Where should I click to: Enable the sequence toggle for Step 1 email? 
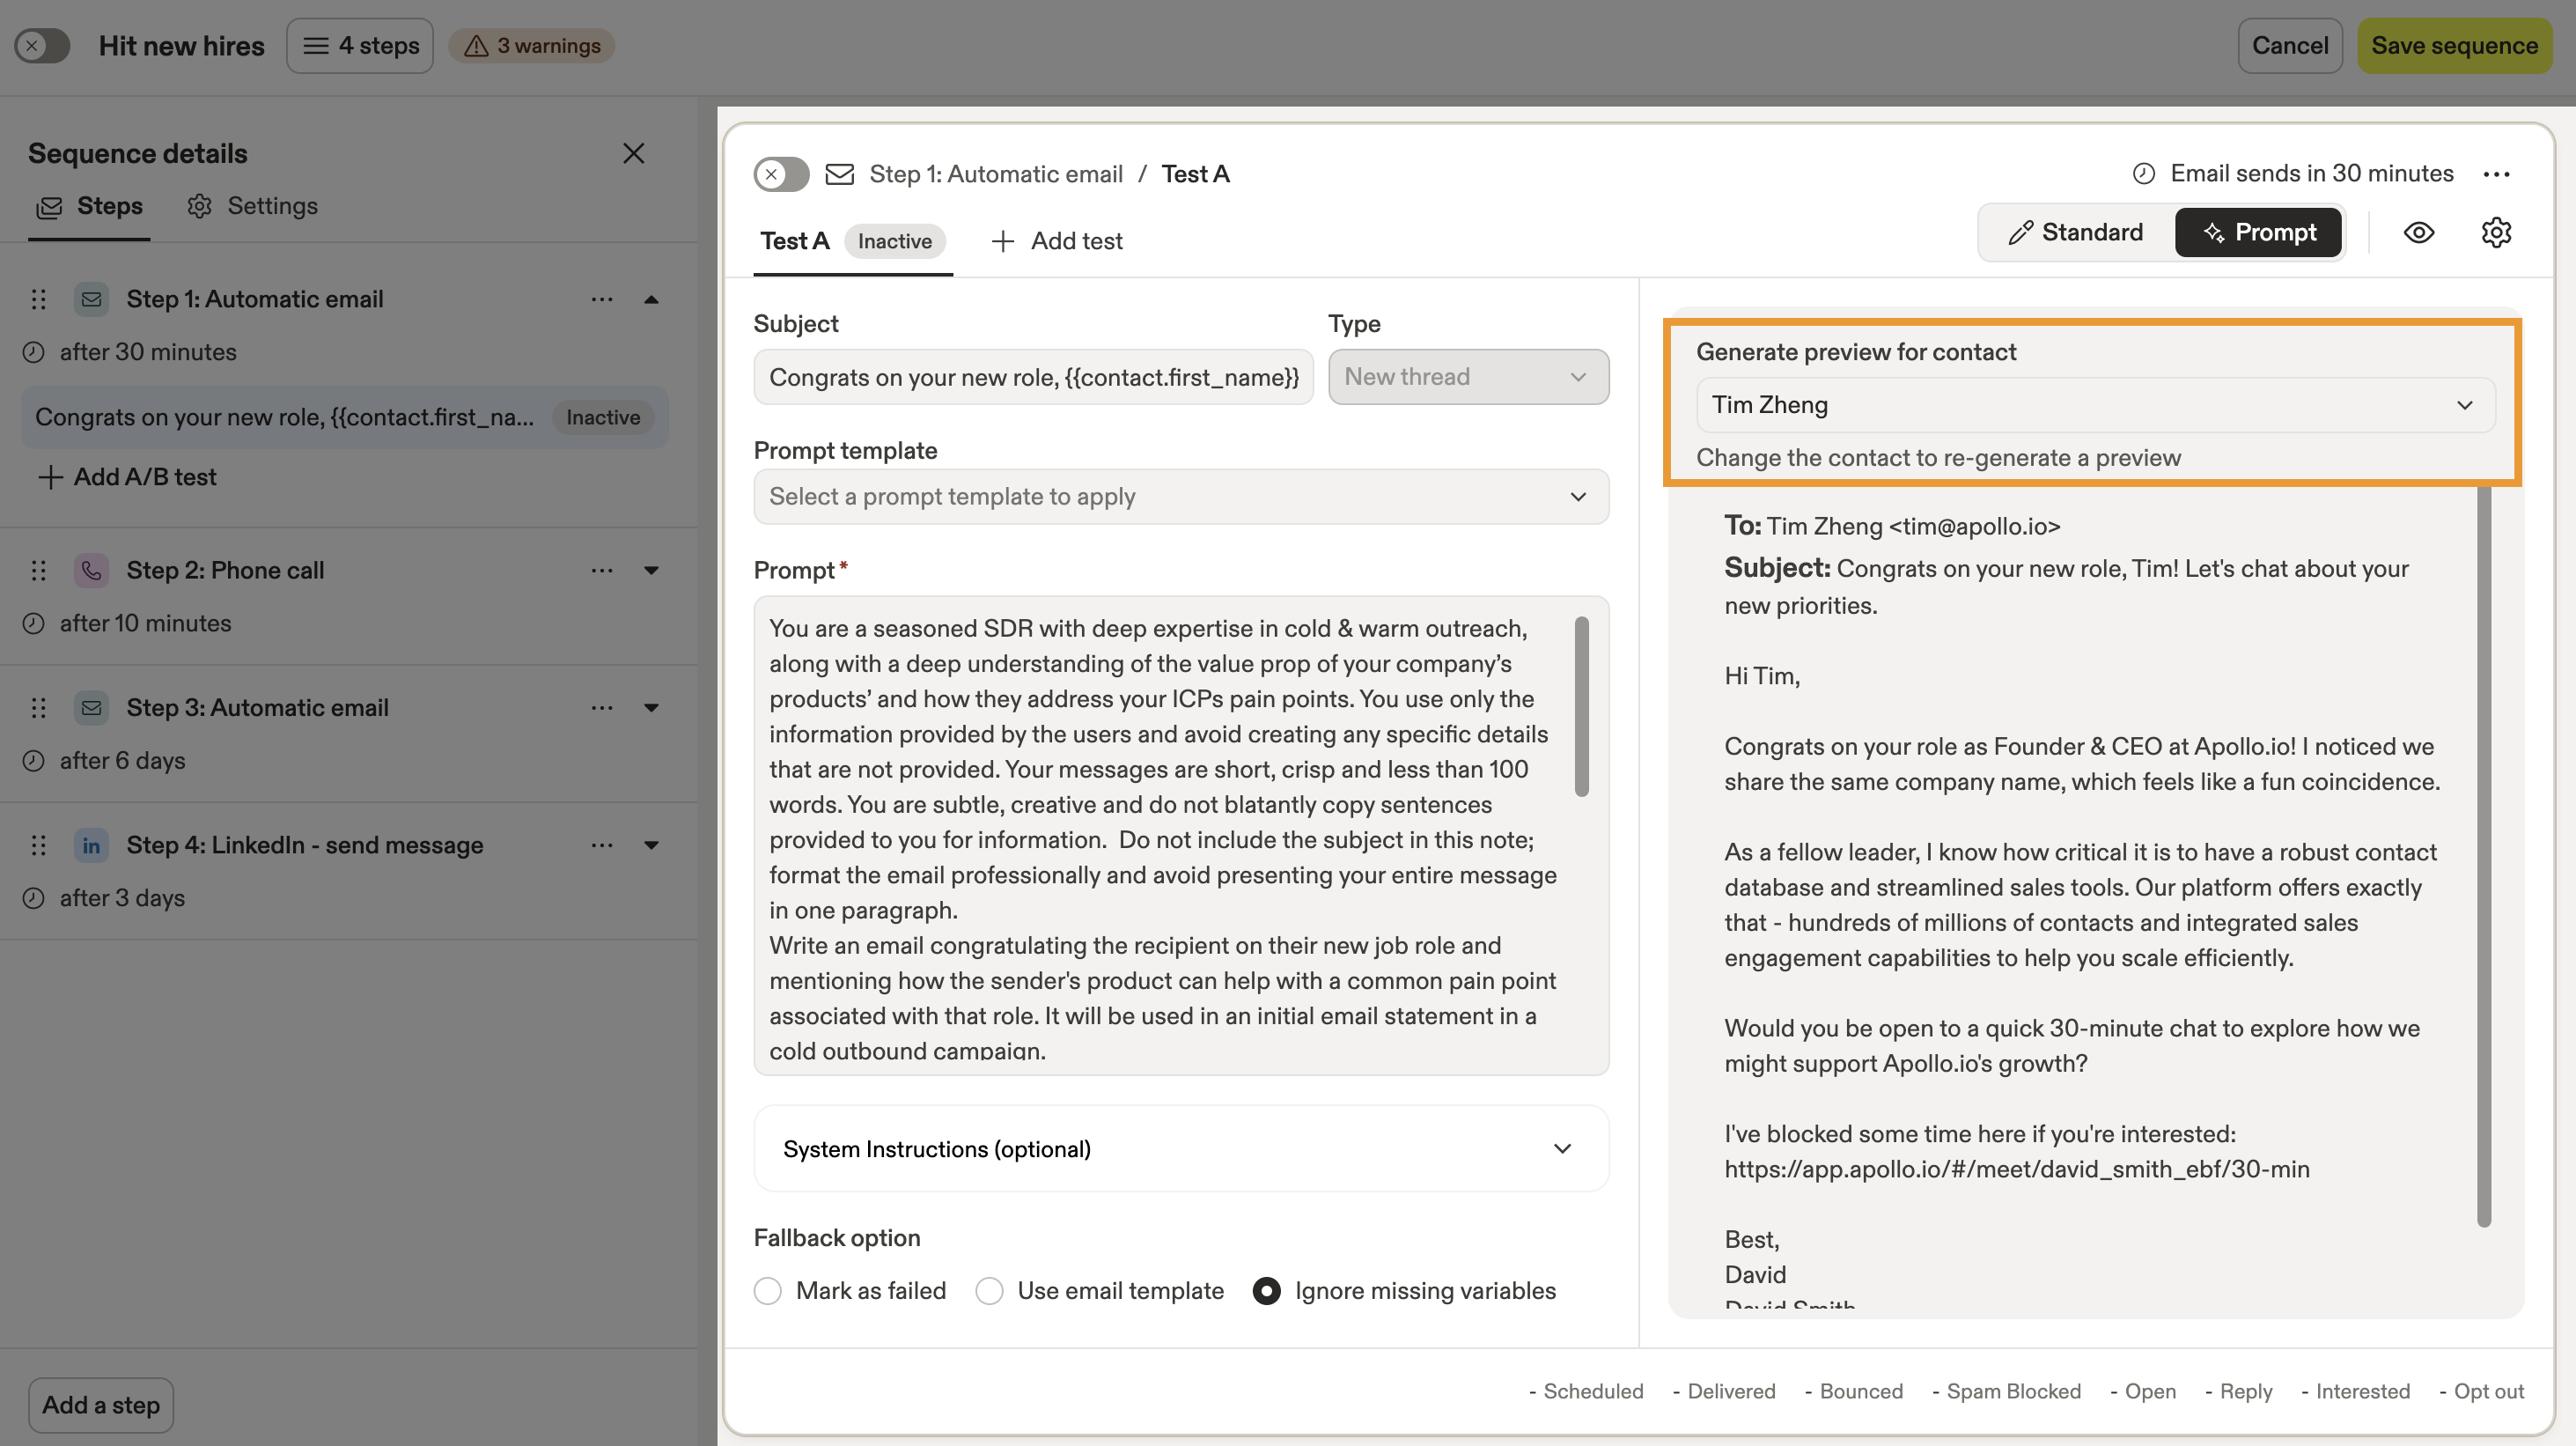pyautogui.click(x=781, y=173)
